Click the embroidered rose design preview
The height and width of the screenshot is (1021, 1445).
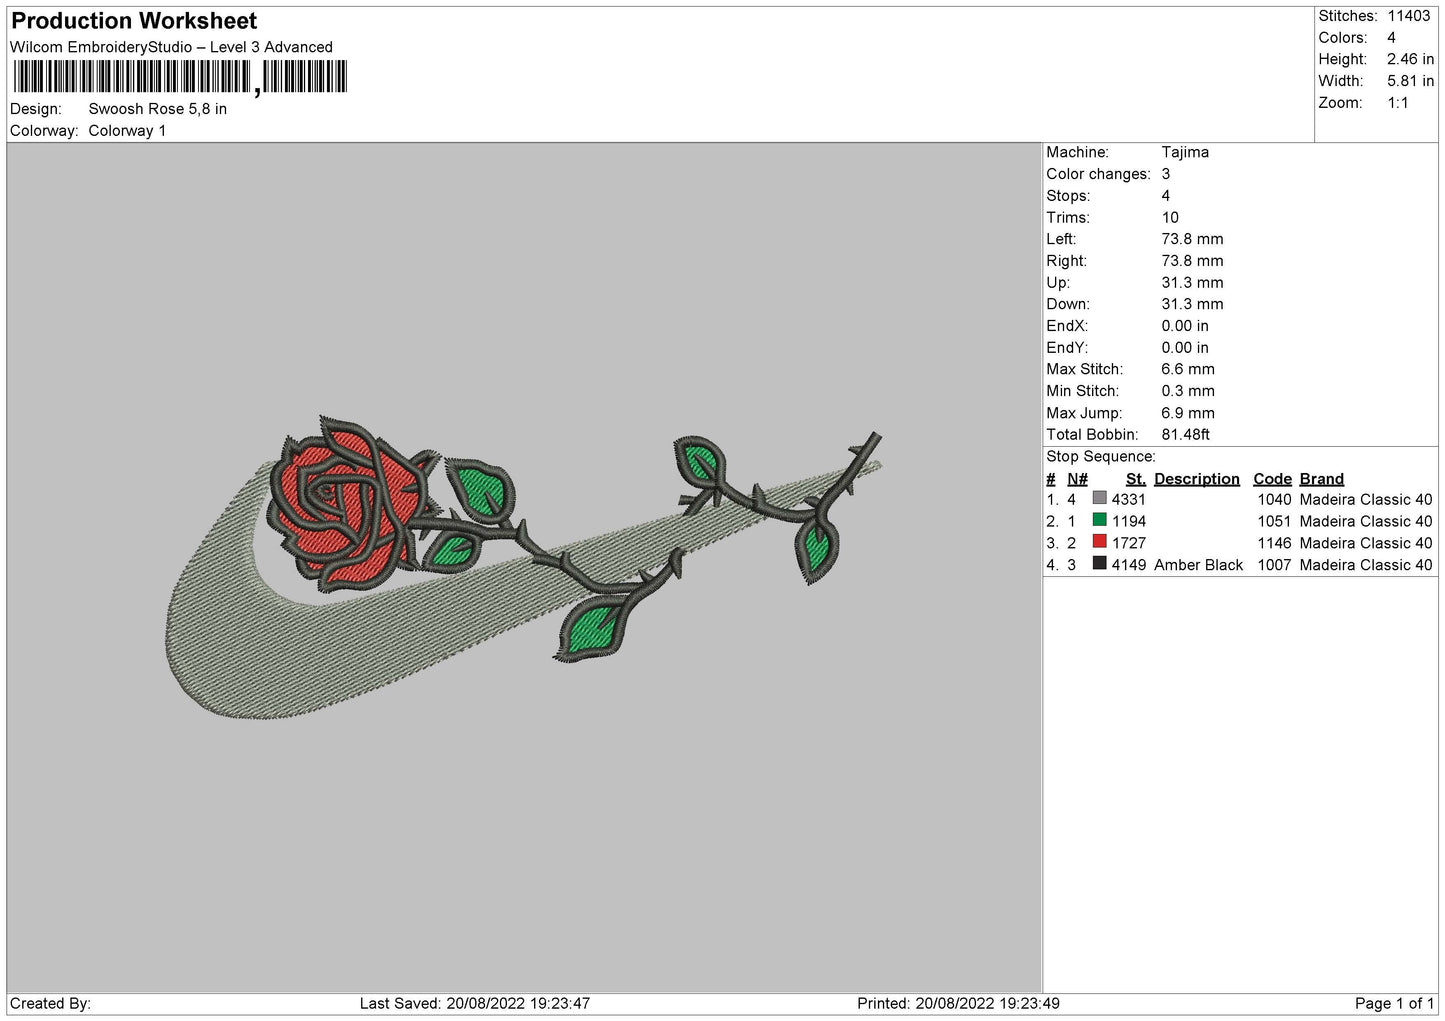[523, 567]
